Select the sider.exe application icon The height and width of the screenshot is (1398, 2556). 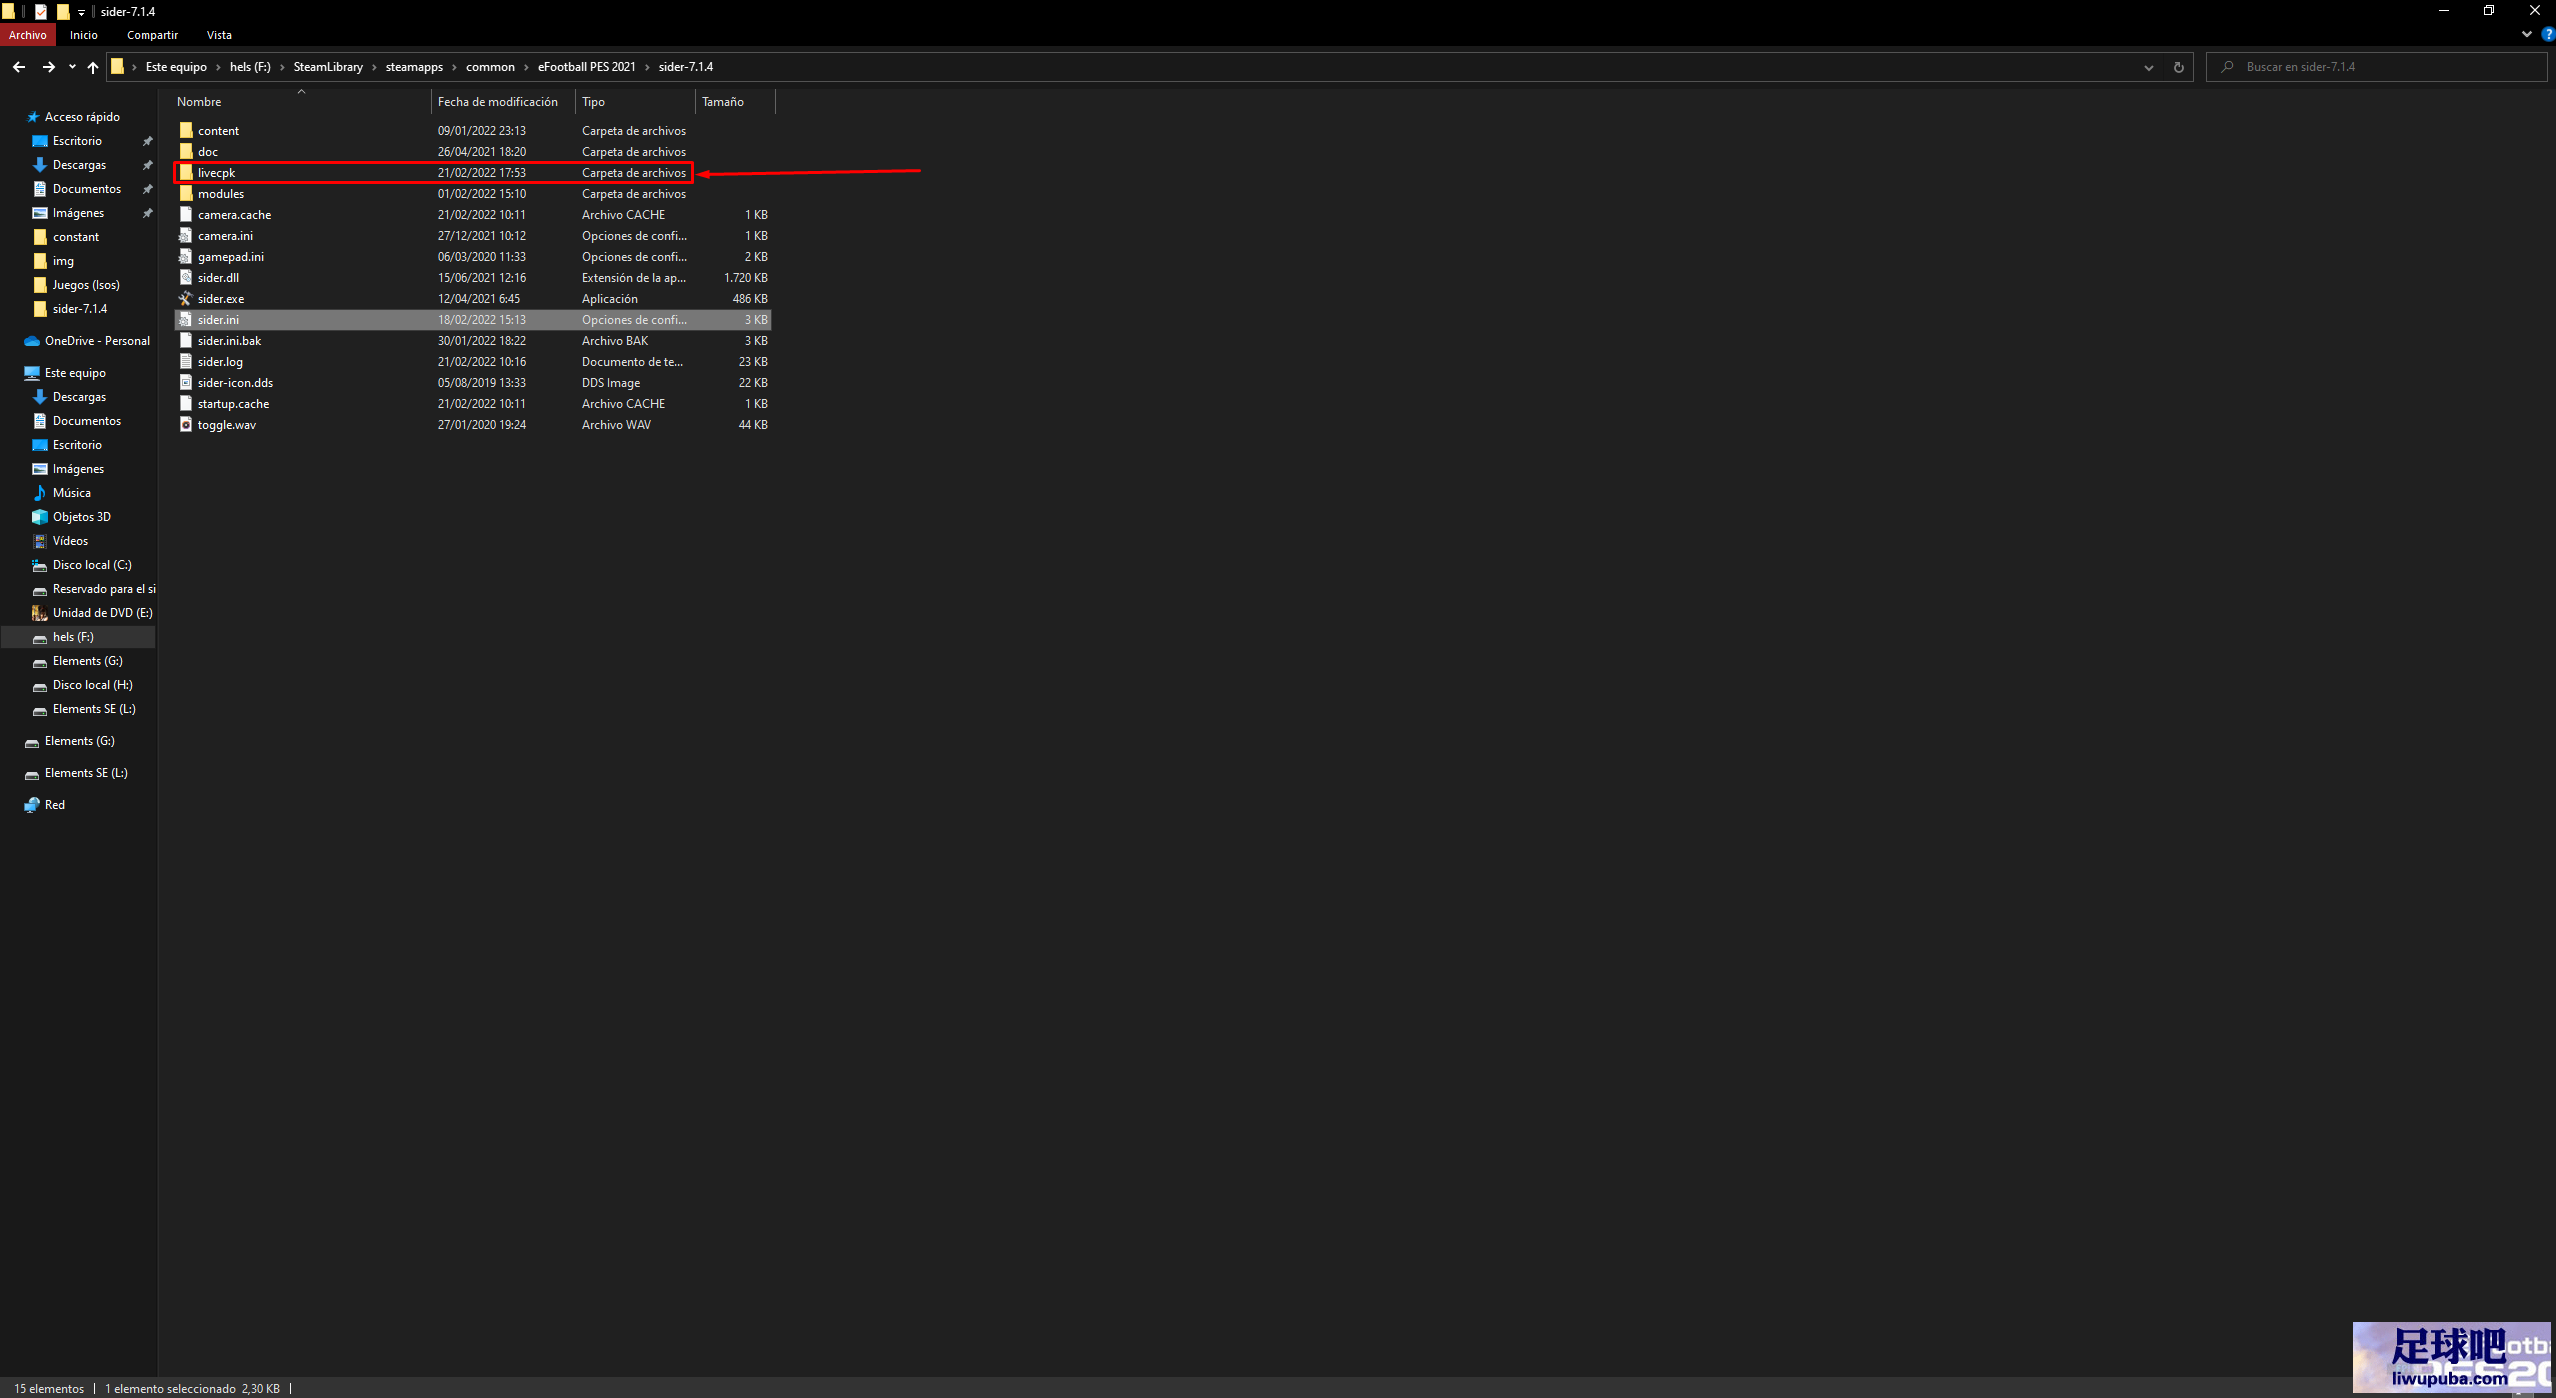(x=186, y=299)
